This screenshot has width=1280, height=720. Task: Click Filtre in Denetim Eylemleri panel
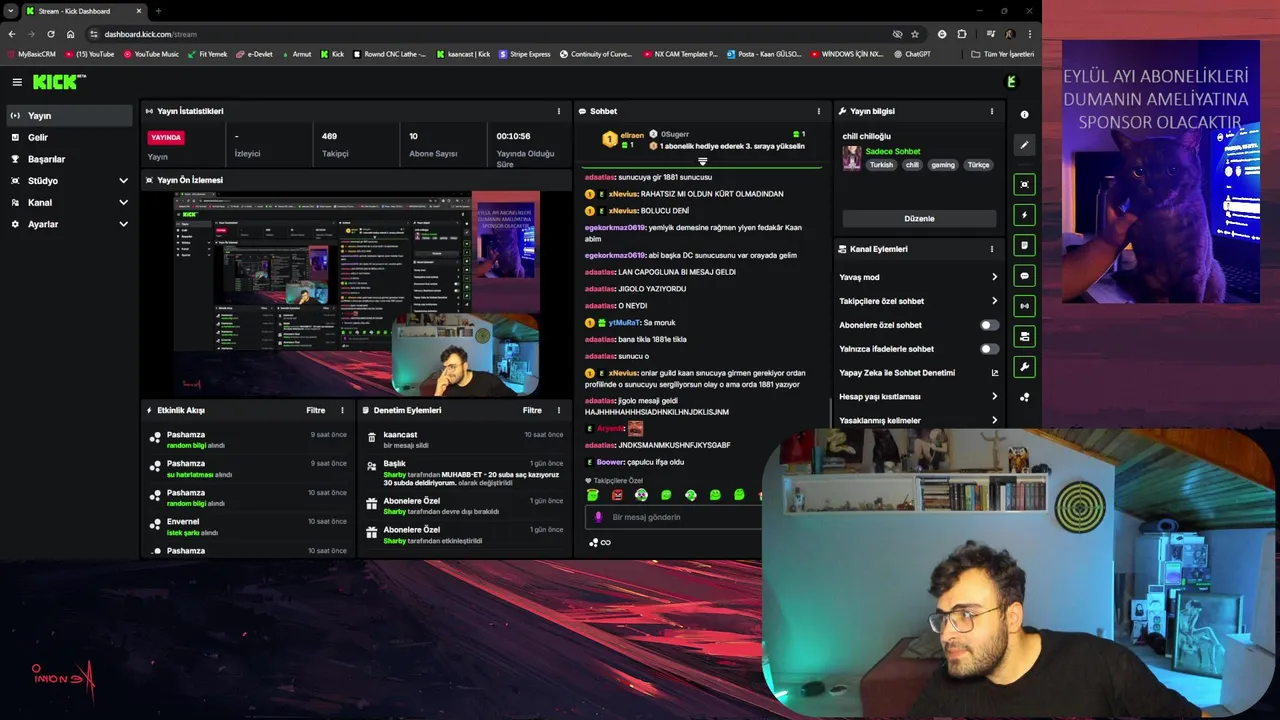532,410
